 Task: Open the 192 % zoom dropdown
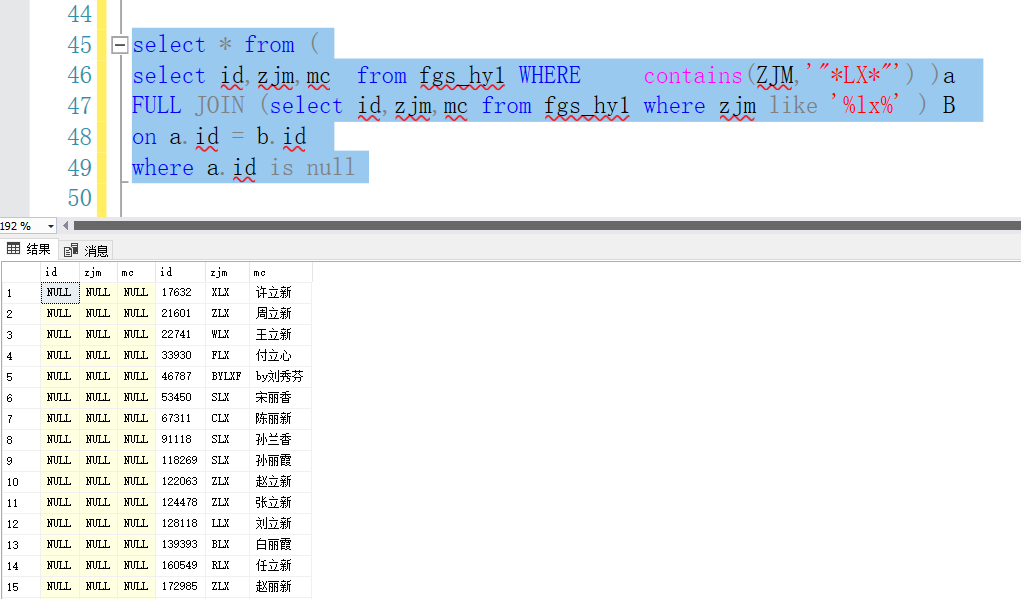coord(50,226)
